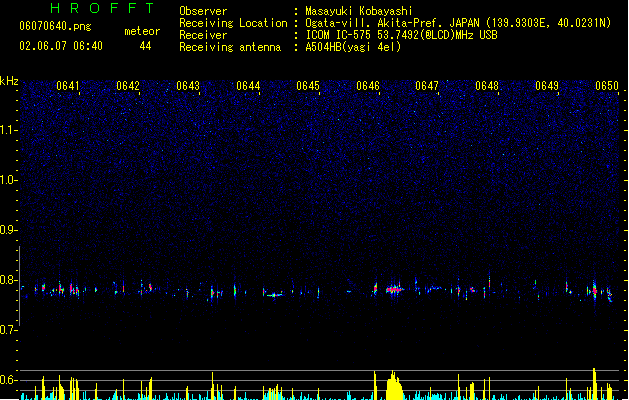Click the 0642 time marker

(x=128, y=86)
